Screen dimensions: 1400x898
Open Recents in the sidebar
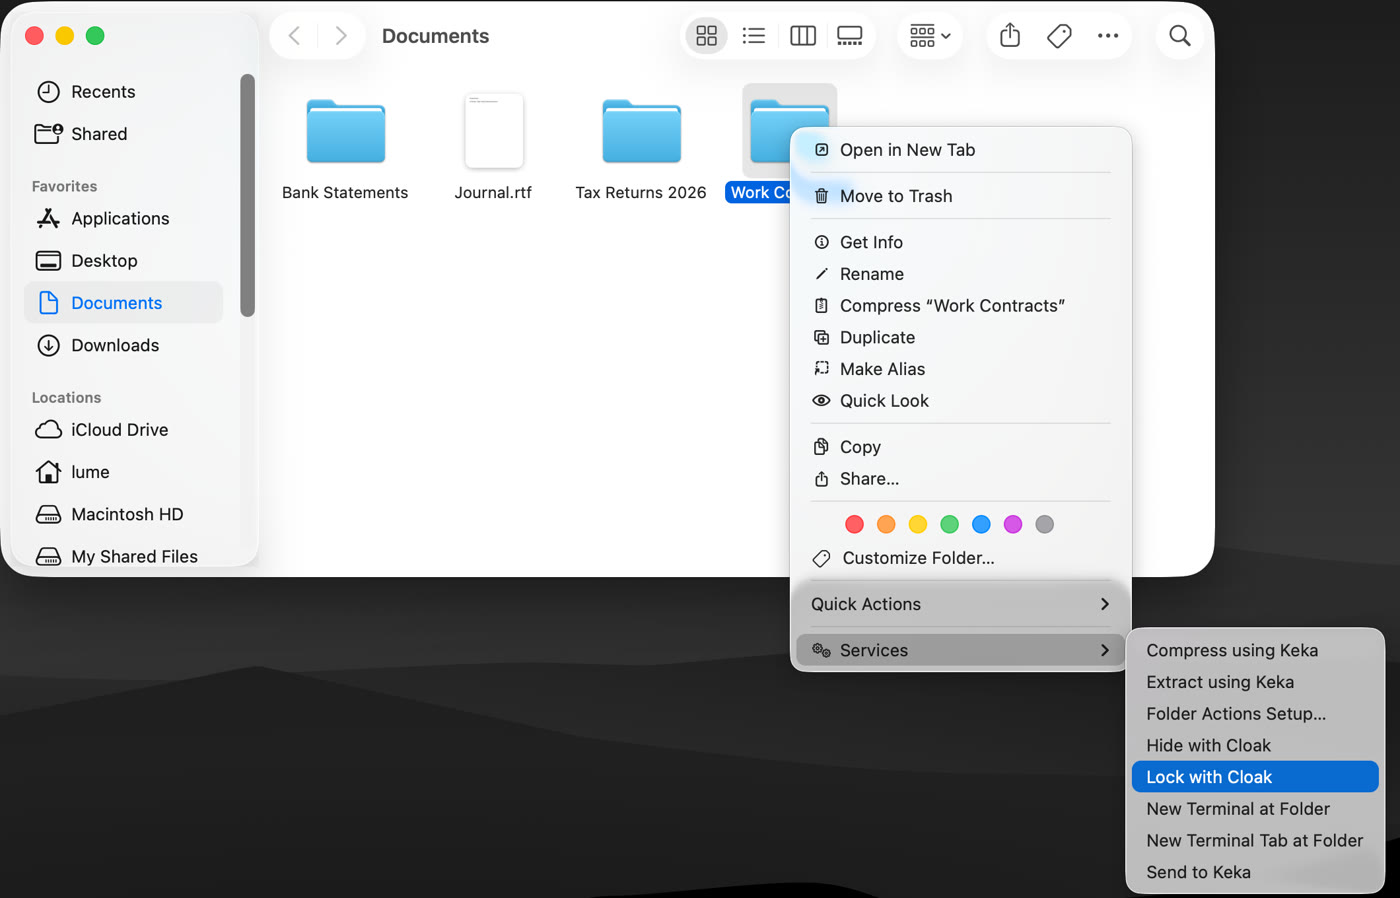(123, 92)
